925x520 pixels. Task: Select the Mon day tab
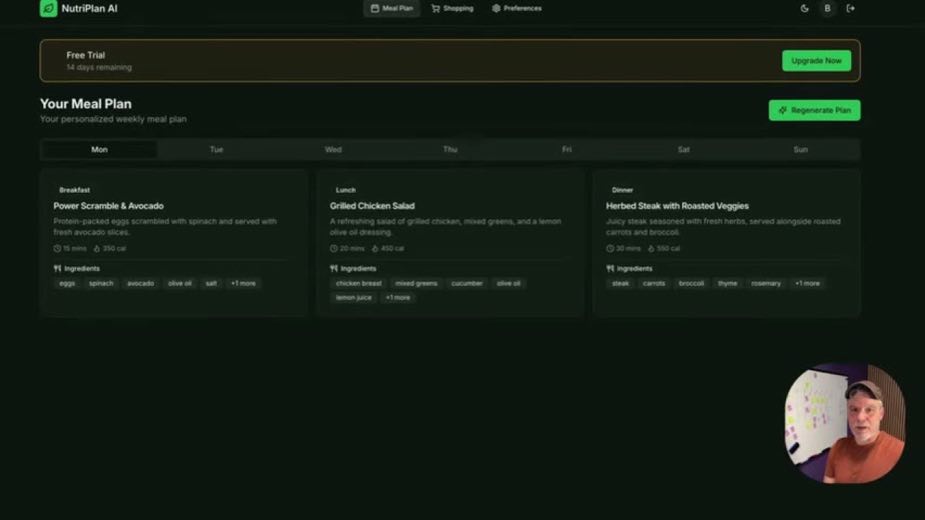click(x=99, y=149)
